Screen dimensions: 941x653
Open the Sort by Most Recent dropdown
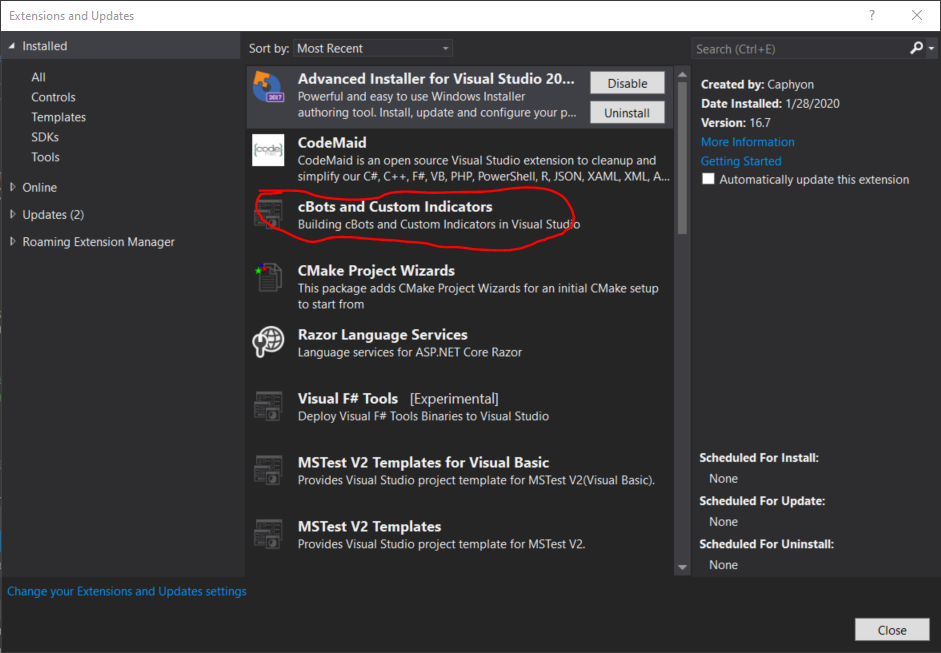coord(373,48)
